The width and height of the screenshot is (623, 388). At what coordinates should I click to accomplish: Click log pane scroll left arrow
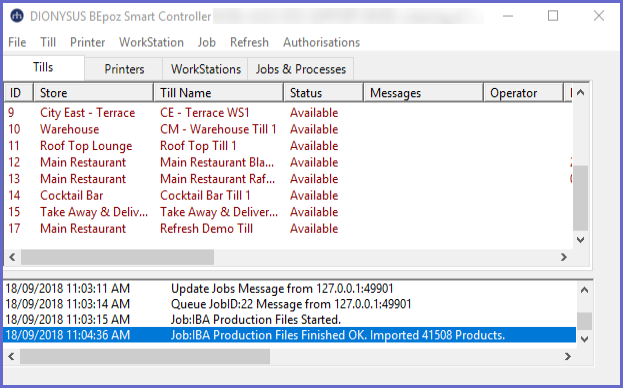click(11, 357)
